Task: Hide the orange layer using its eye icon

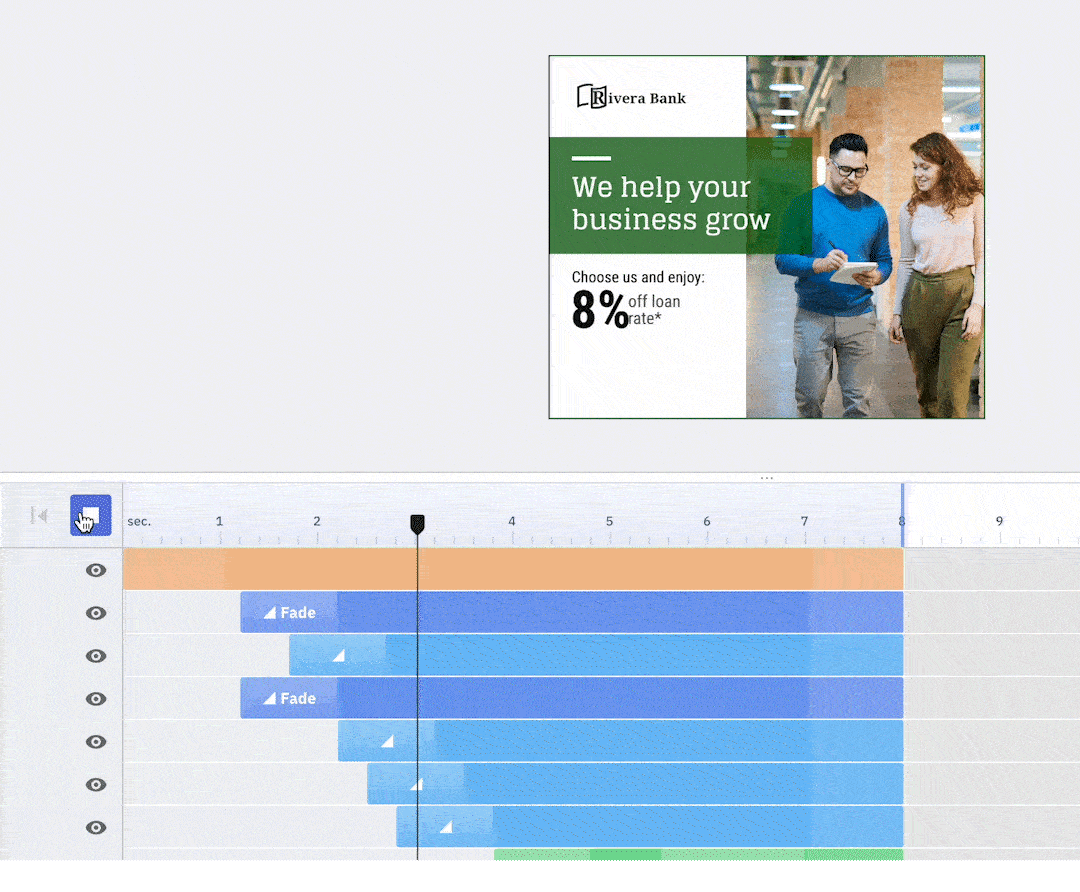Action: [96, 570]
